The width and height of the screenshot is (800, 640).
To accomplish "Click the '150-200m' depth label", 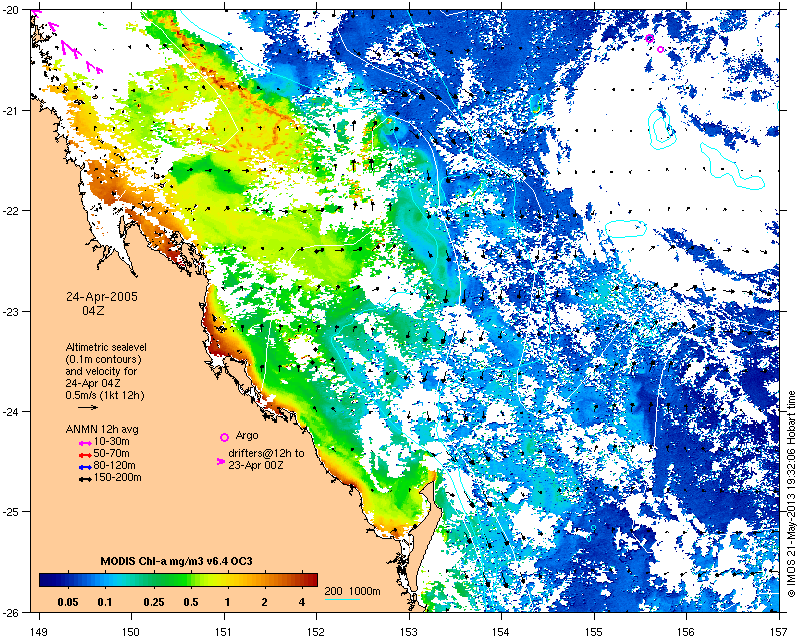I will pyautogui.click(x=117, y=478).
